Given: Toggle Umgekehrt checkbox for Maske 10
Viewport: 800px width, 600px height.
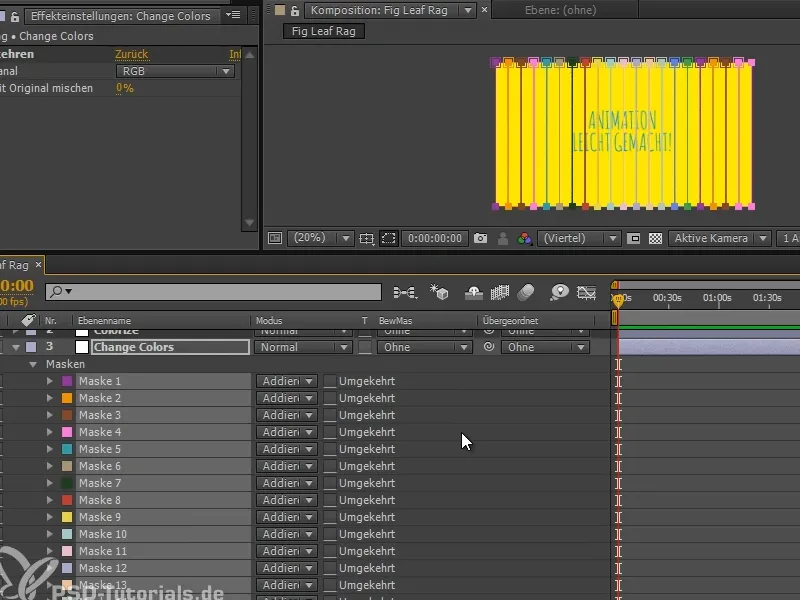Looking at the screenshot, I should 330,534.
